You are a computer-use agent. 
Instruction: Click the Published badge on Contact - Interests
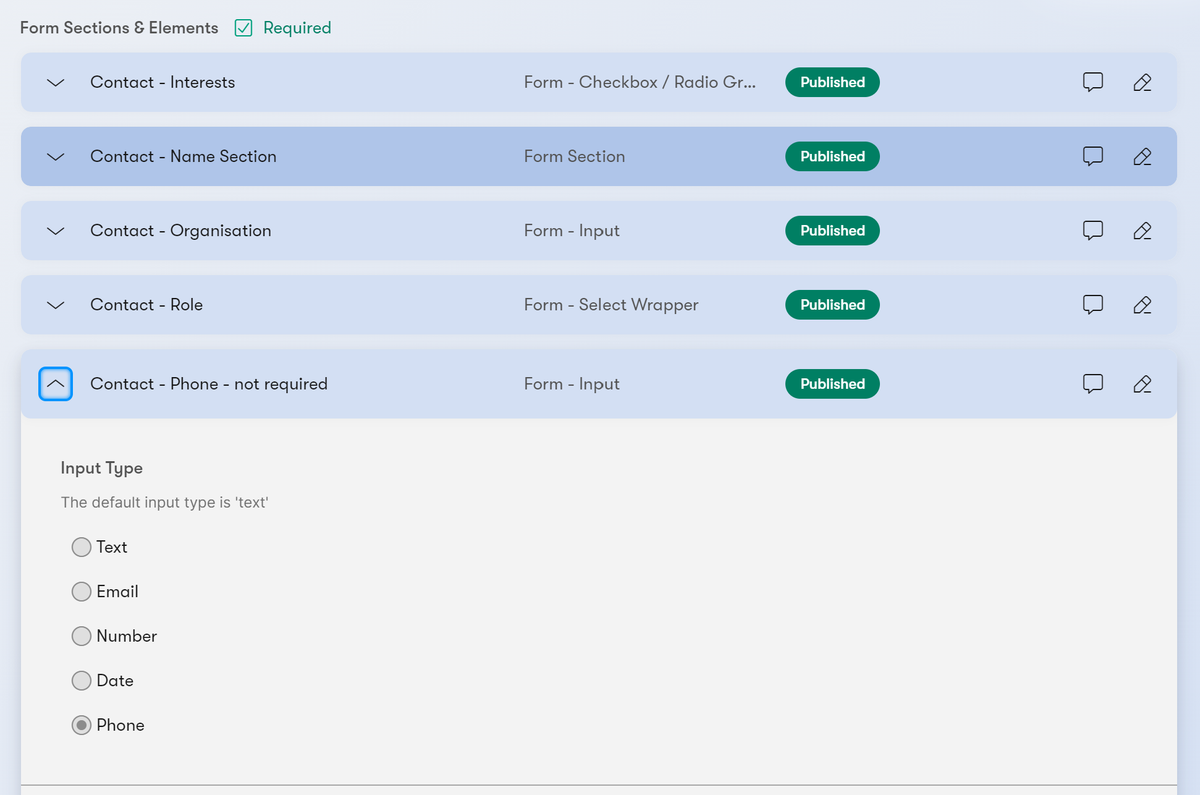point(832,82)
